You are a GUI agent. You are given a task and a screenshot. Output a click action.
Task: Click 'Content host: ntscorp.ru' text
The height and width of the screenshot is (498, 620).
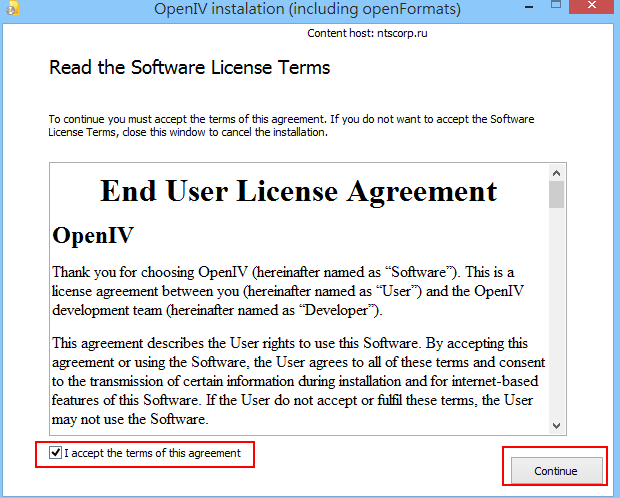coord(367,33)
